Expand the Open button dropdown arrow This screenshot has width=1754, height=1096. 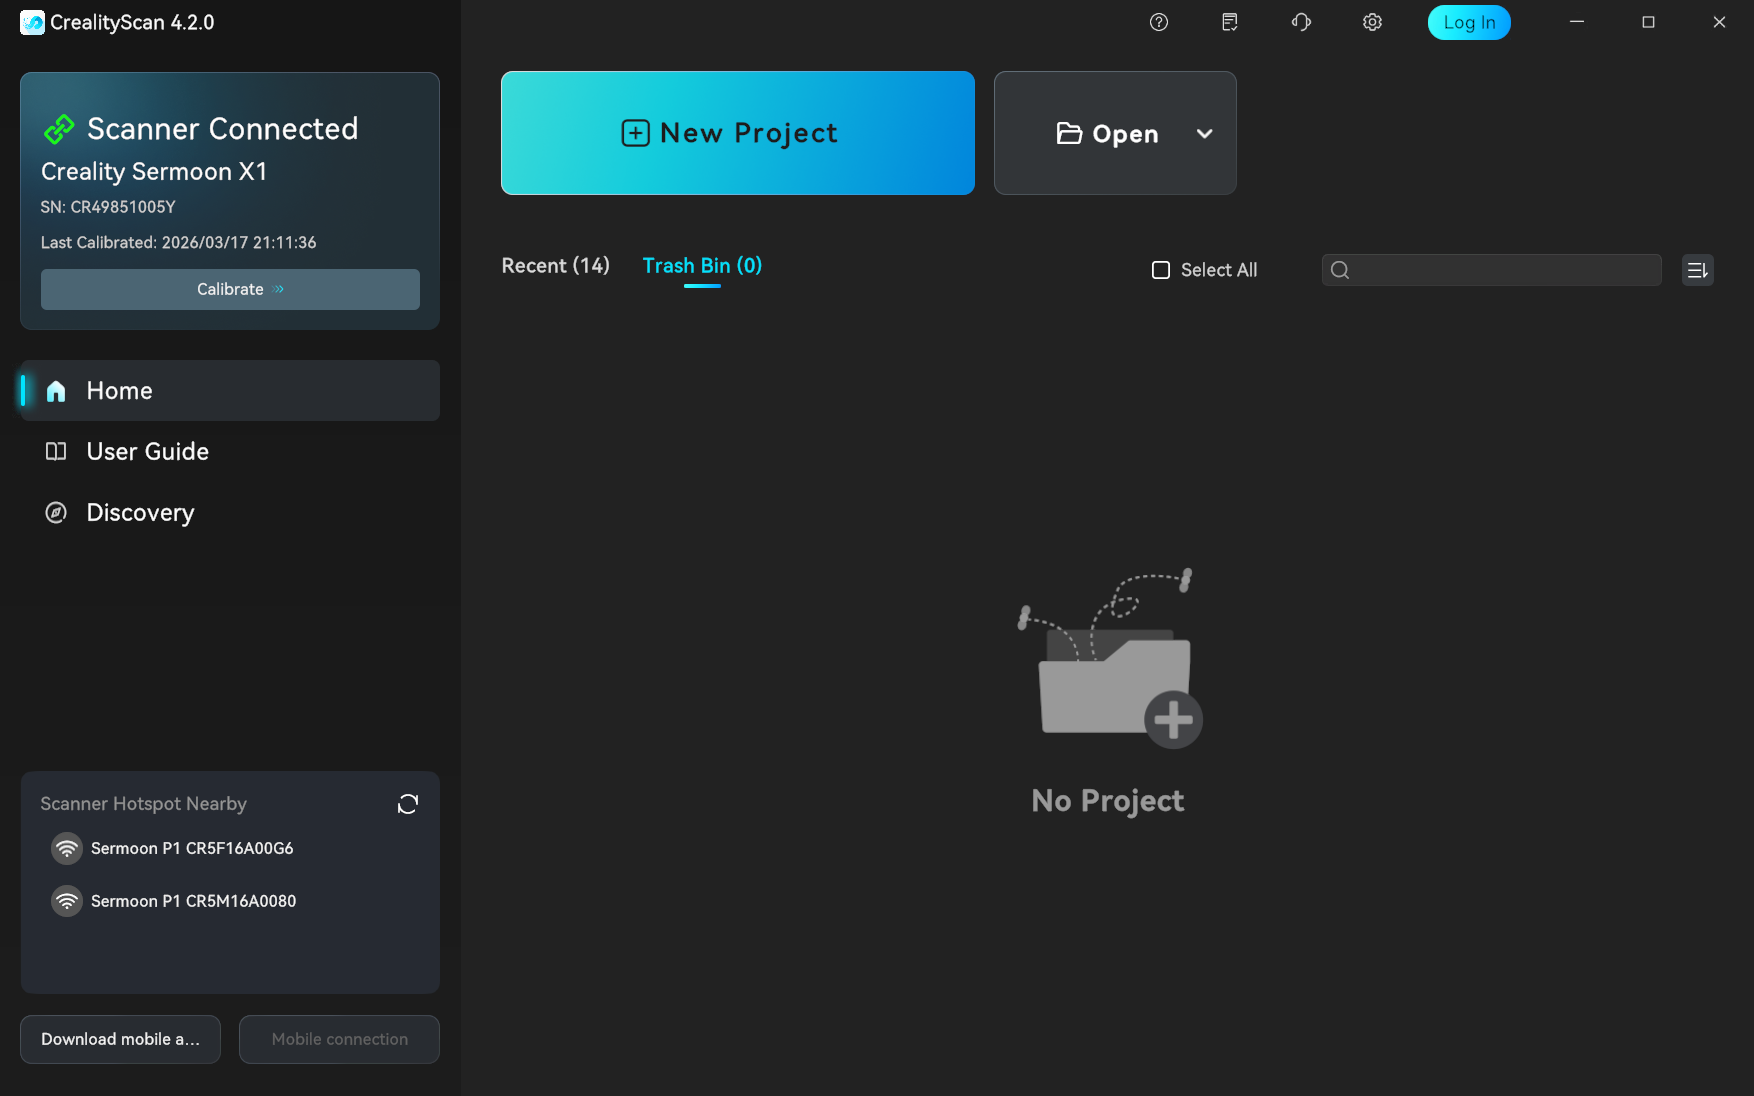[x=1205, y=134]
